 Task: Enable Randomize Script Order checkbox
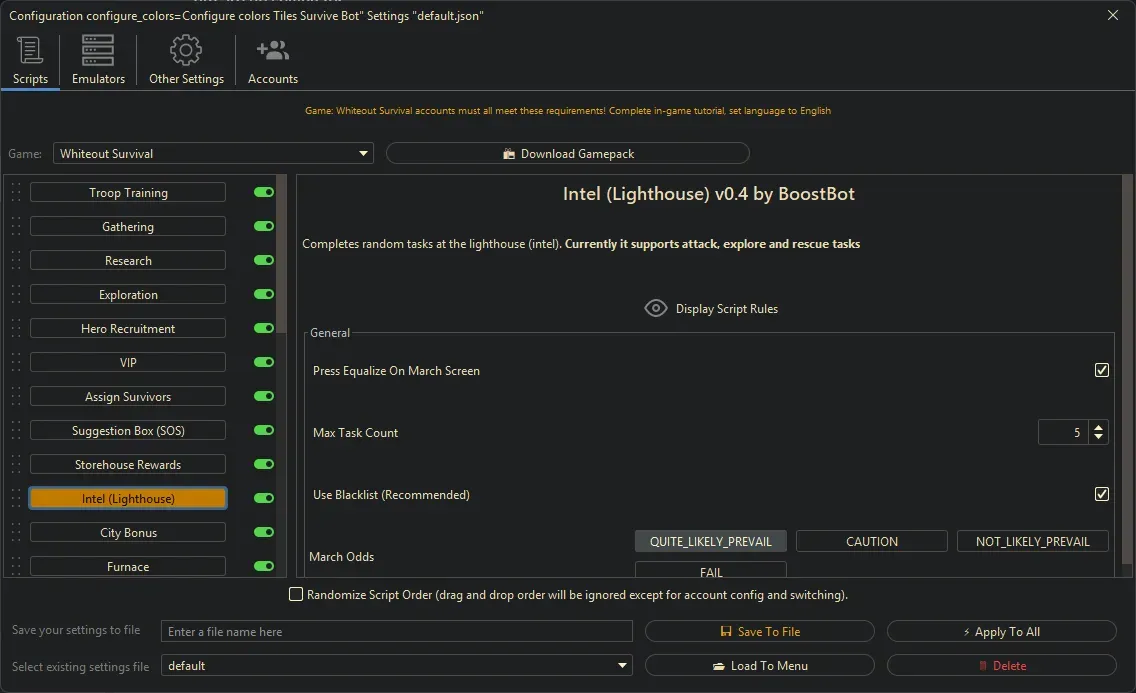pos(296,595)
